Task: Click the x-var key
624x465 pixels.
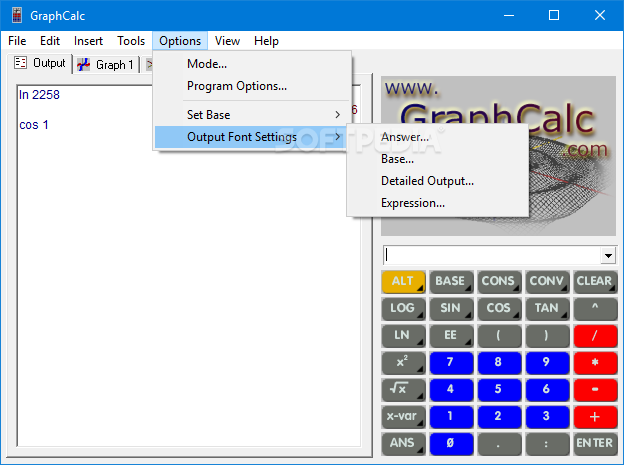Action: [403, 416]
